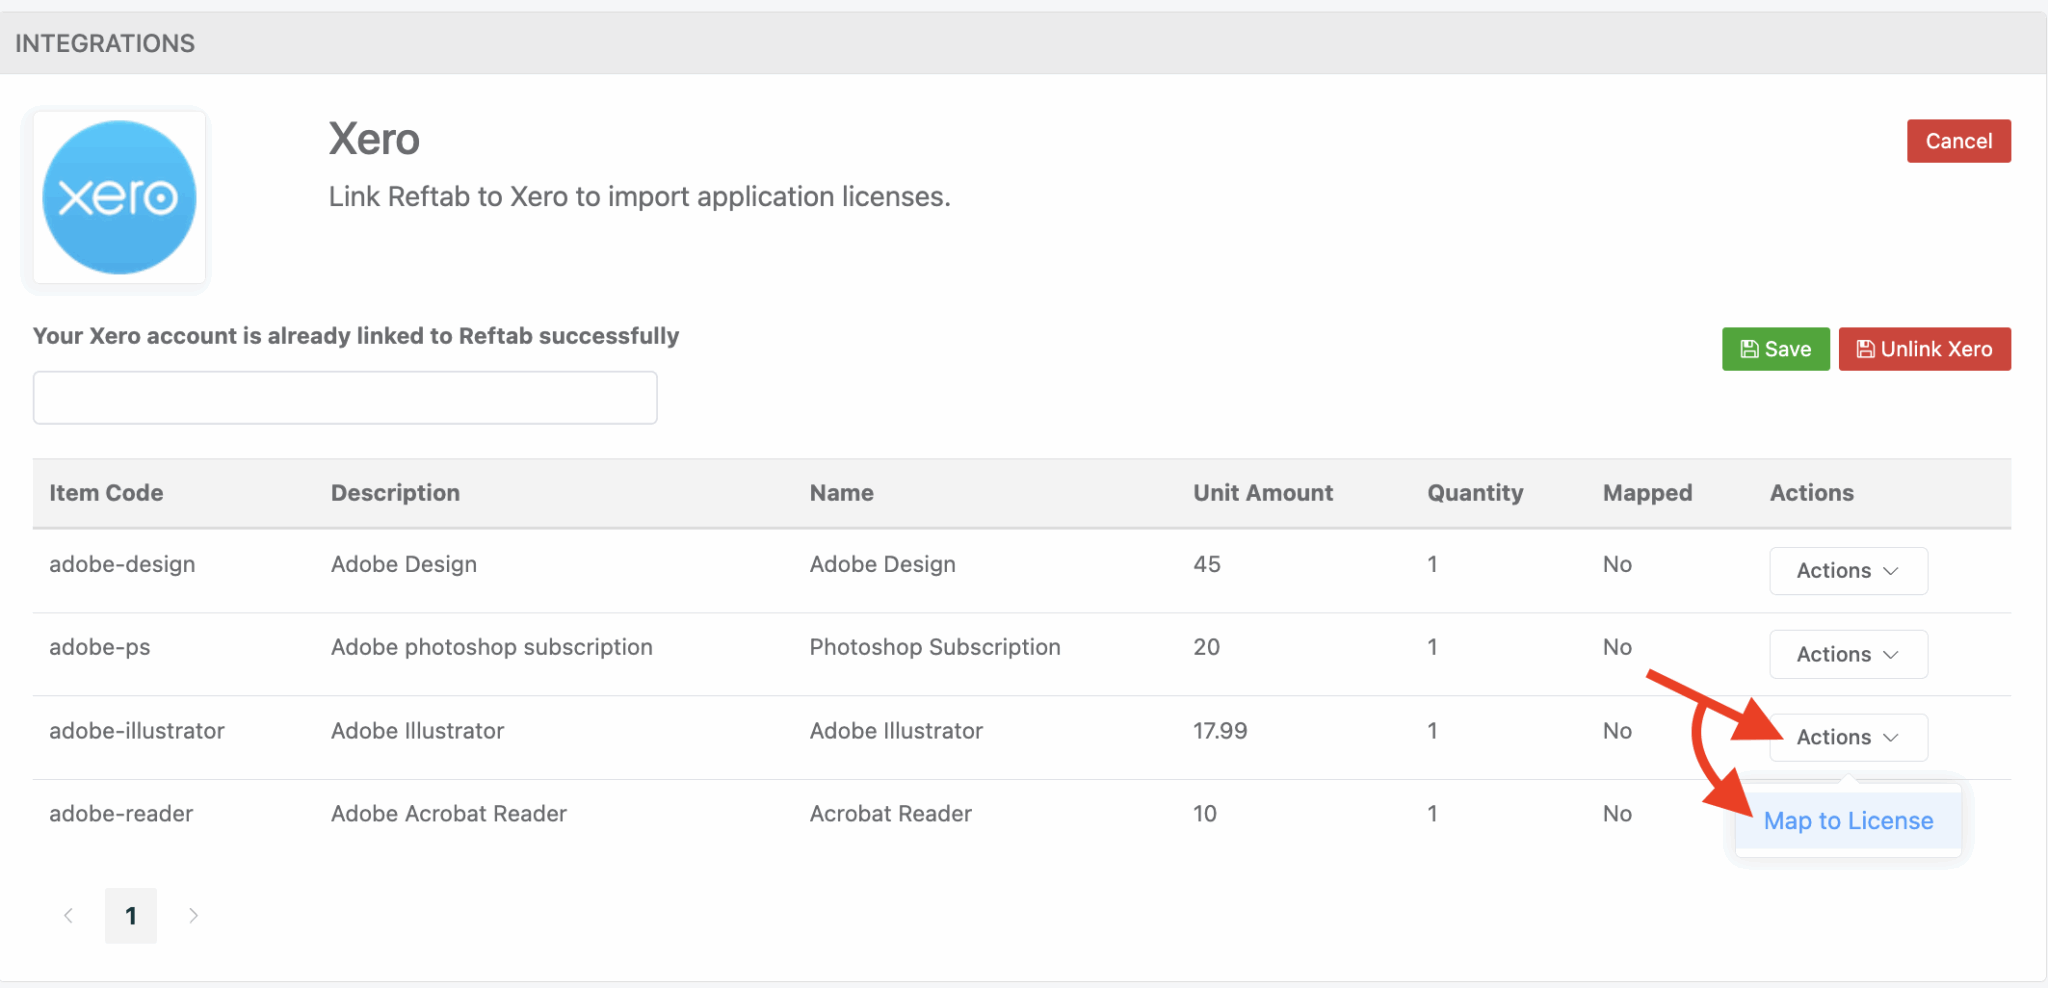The width and height of the screenshot is (2048, 988).
Task: Select Map to License menu option
Action: point(1848,821)
